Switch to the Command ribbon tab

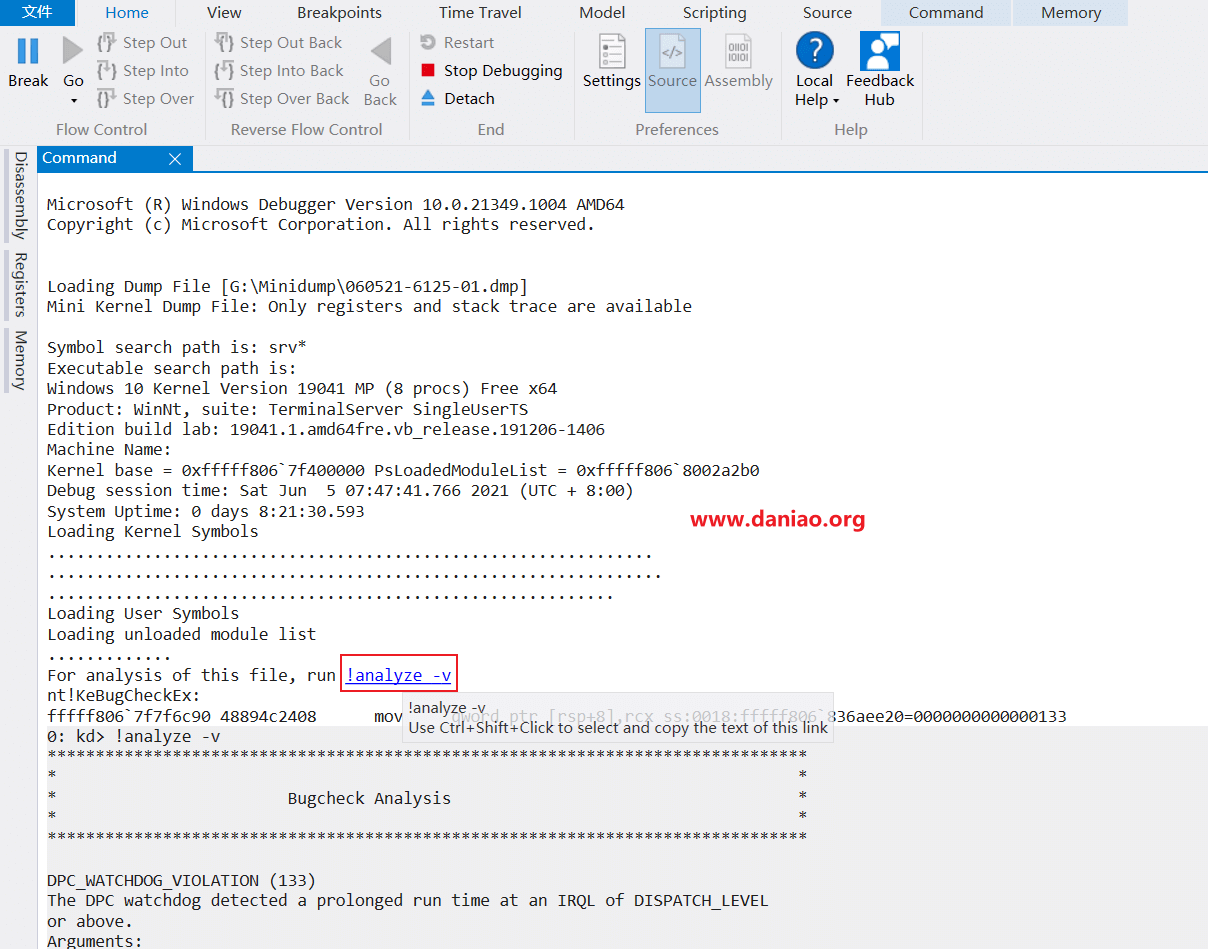946,13
